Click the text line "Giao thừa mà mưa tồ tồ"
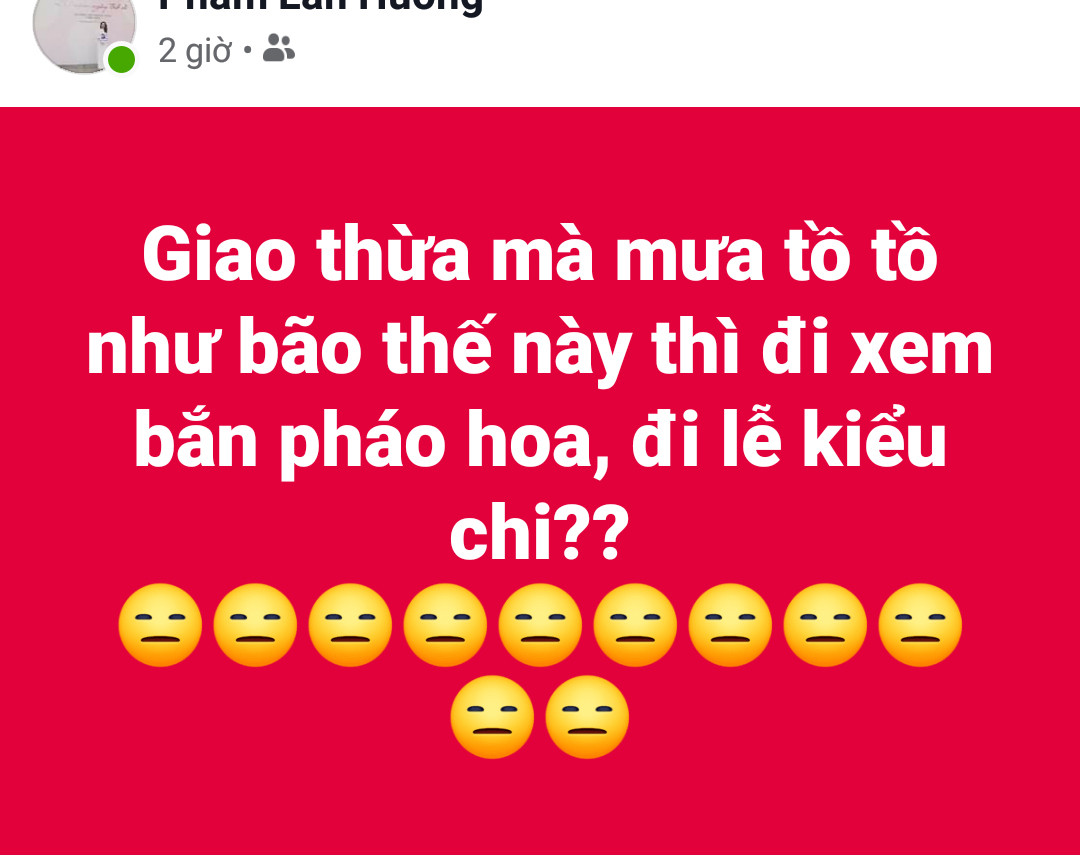The image size is (1080, 860). 540,255
